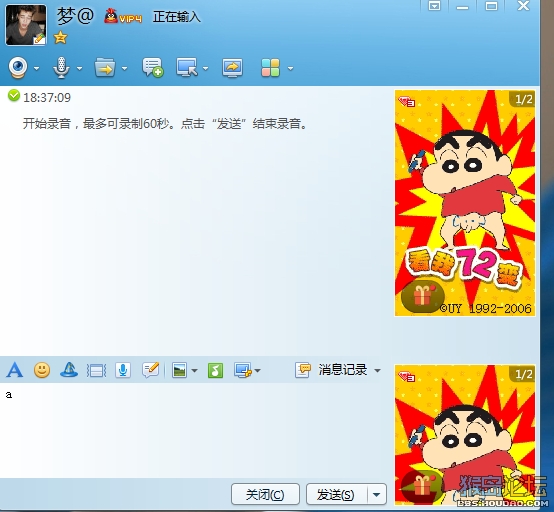This screenshot has height=512, width=554.
Task: Click the screen share monitor icon
Action: (232, 67)
